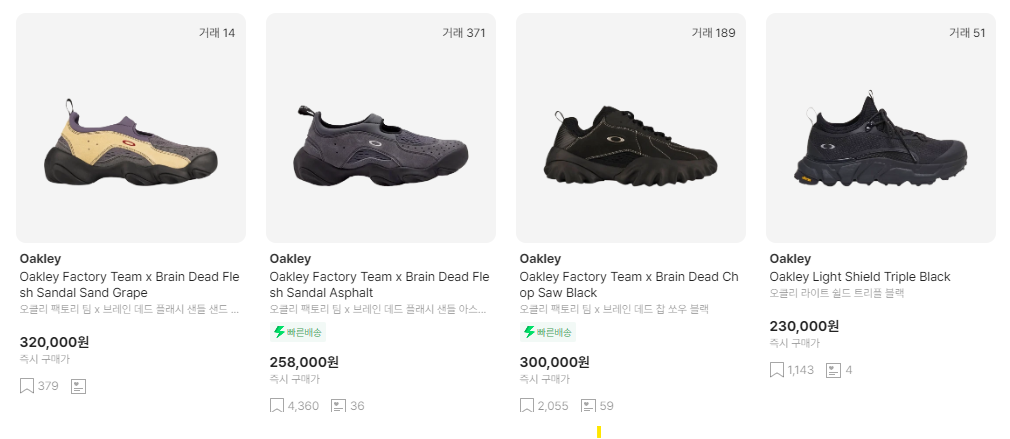Bookmark the Chop Saw Black shoe
The image size is (1010, 439).
coord(527,406)
